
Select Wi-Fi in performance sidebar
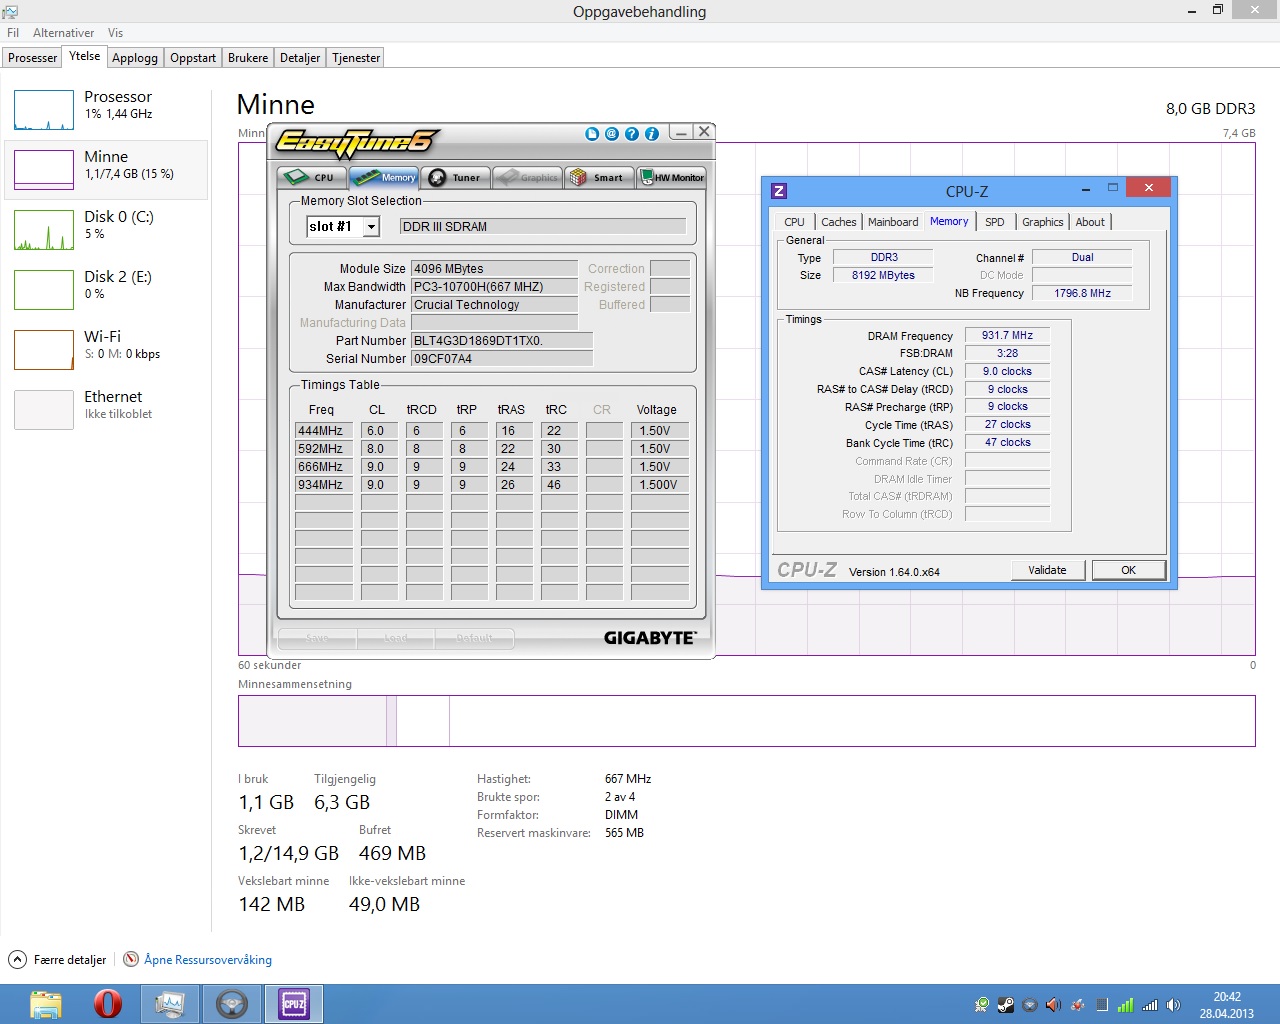106,350
